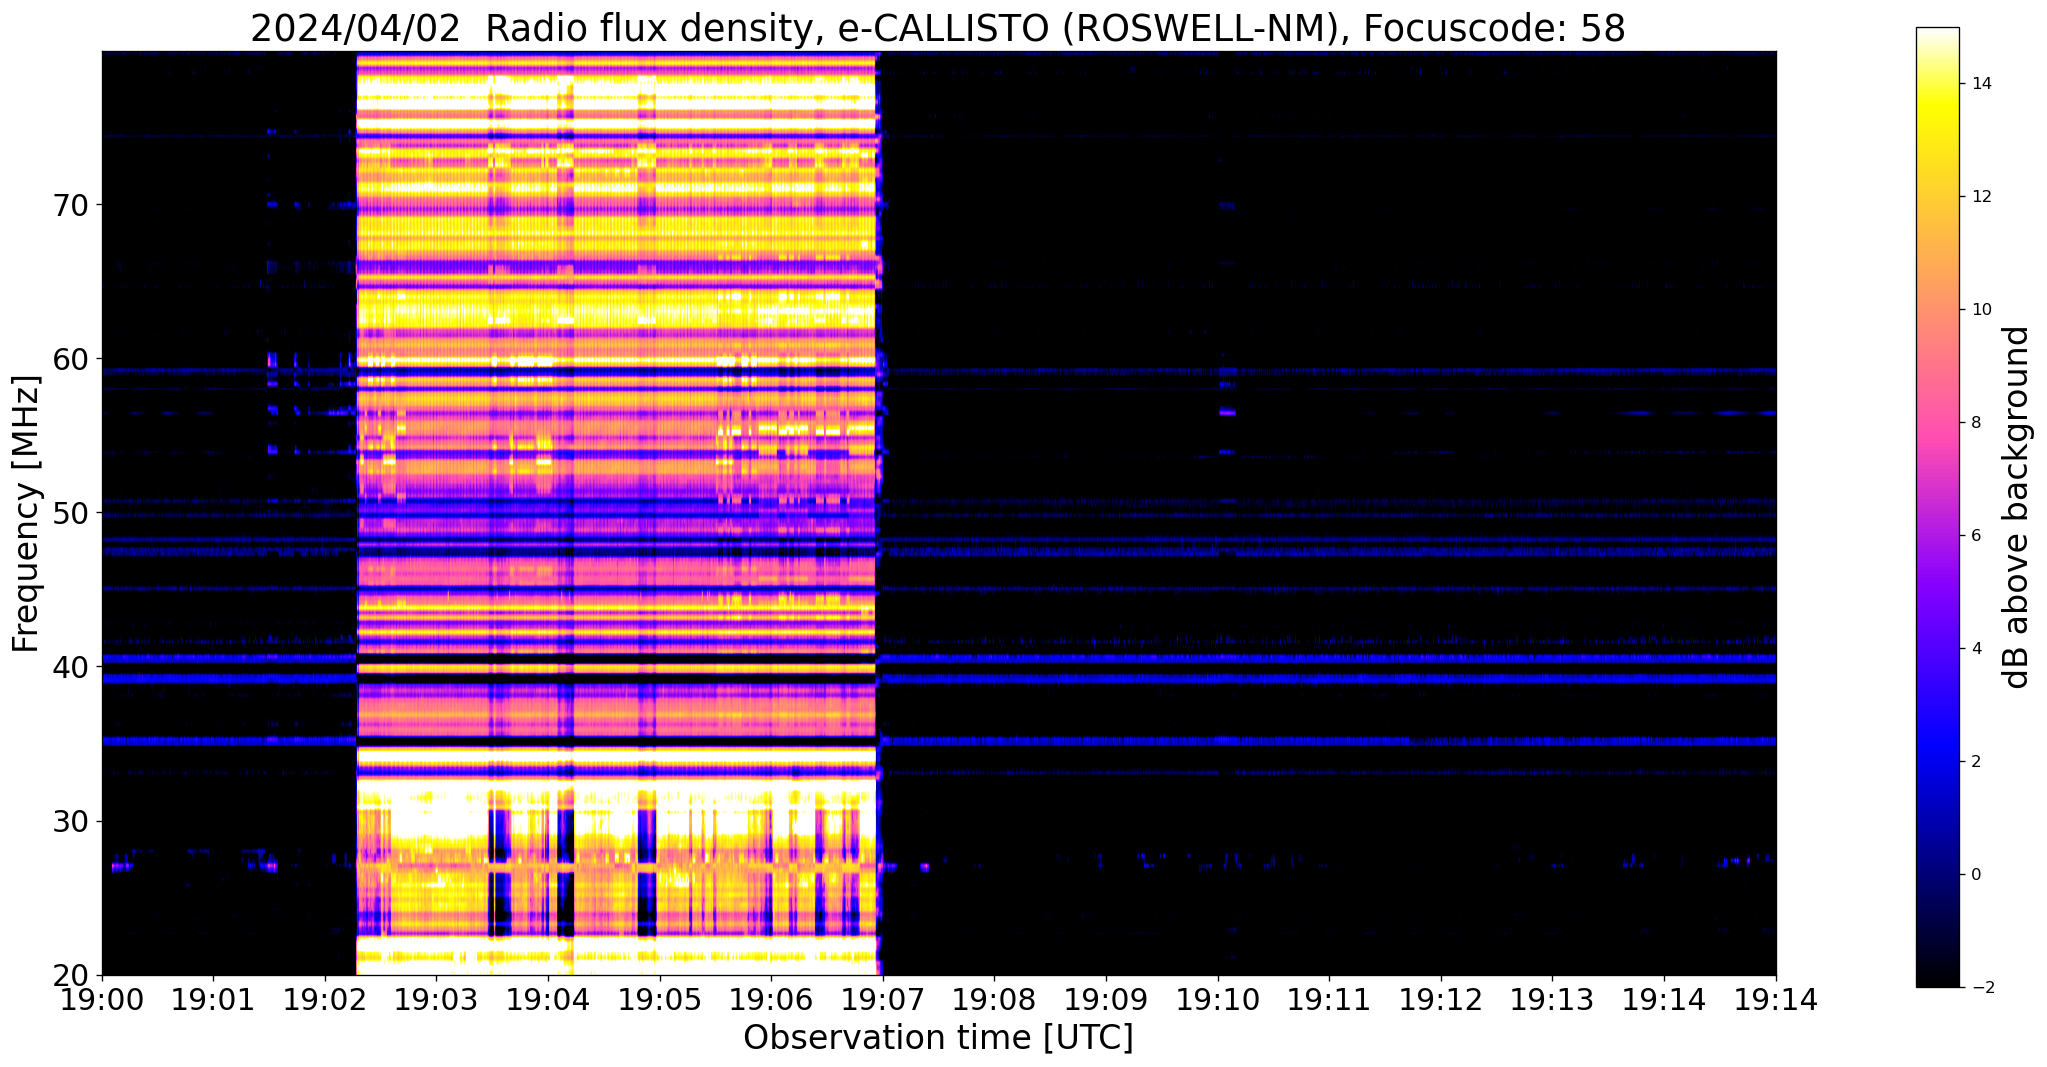This screenshot has height=1067, width=2047.
Task: Click the colorbar tick value 8
Action: point(1975,423)
